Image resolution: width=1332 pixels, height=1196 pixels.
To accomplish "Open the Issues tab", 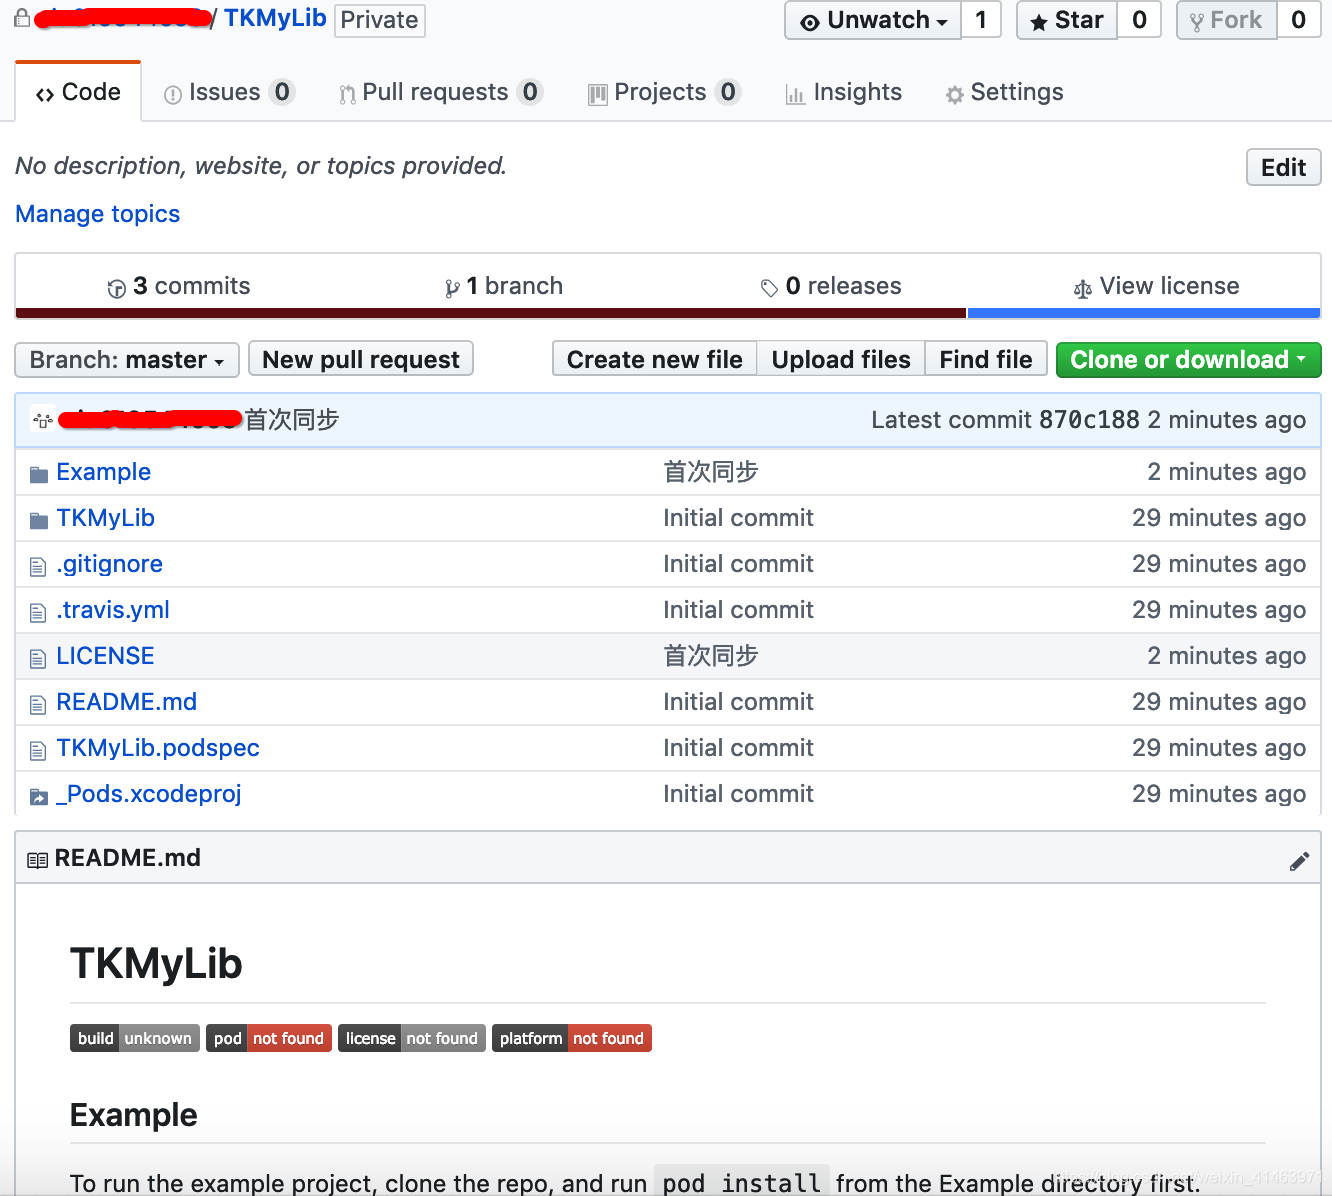I will tap(229, 92).
